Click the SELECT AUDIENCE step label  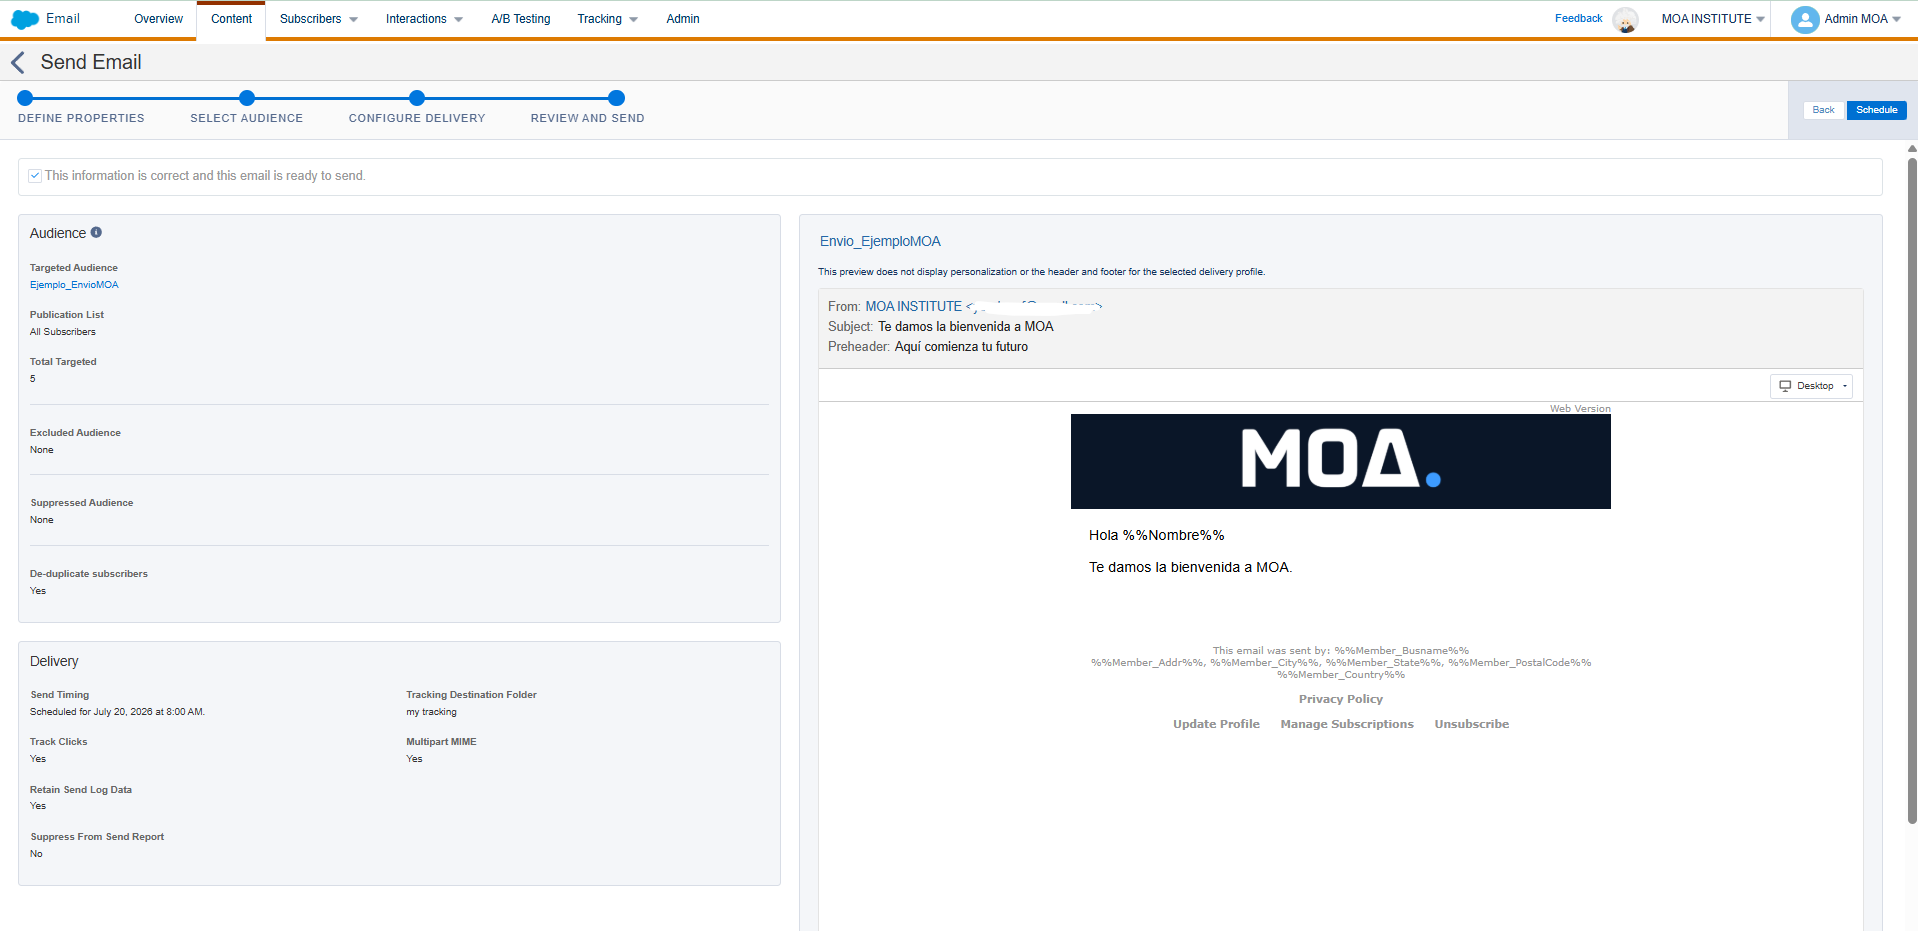pyautogui.click(x=246, y=118)
